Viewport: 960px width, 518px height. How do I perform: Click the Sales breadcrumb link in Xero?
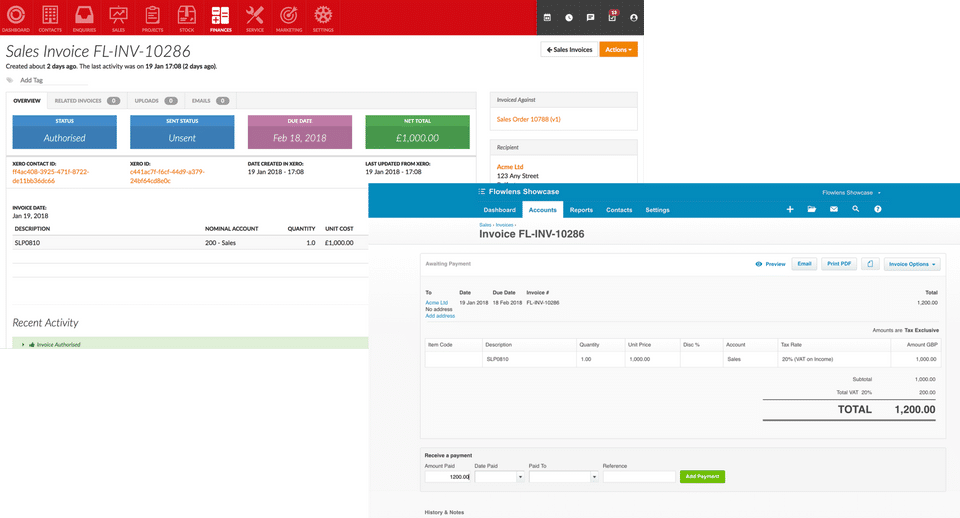[485, 225]
